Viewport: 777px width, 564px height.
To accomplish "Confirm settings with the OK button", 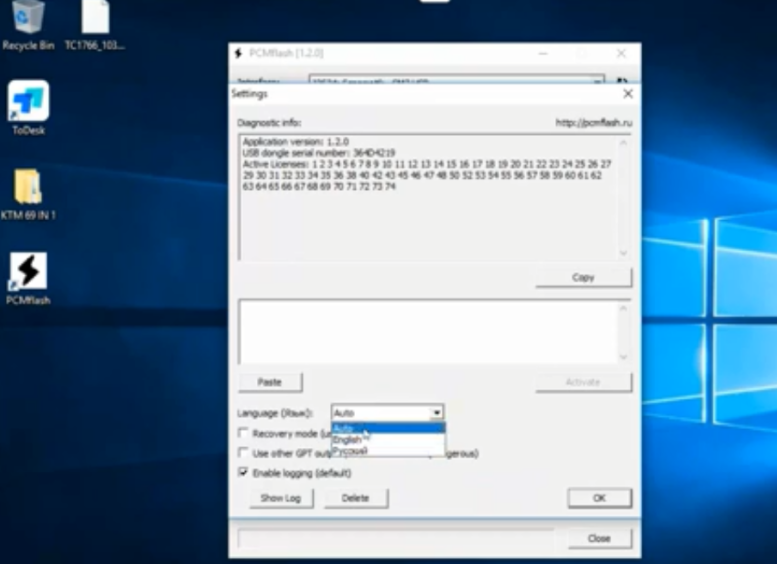I will [599, 498].
